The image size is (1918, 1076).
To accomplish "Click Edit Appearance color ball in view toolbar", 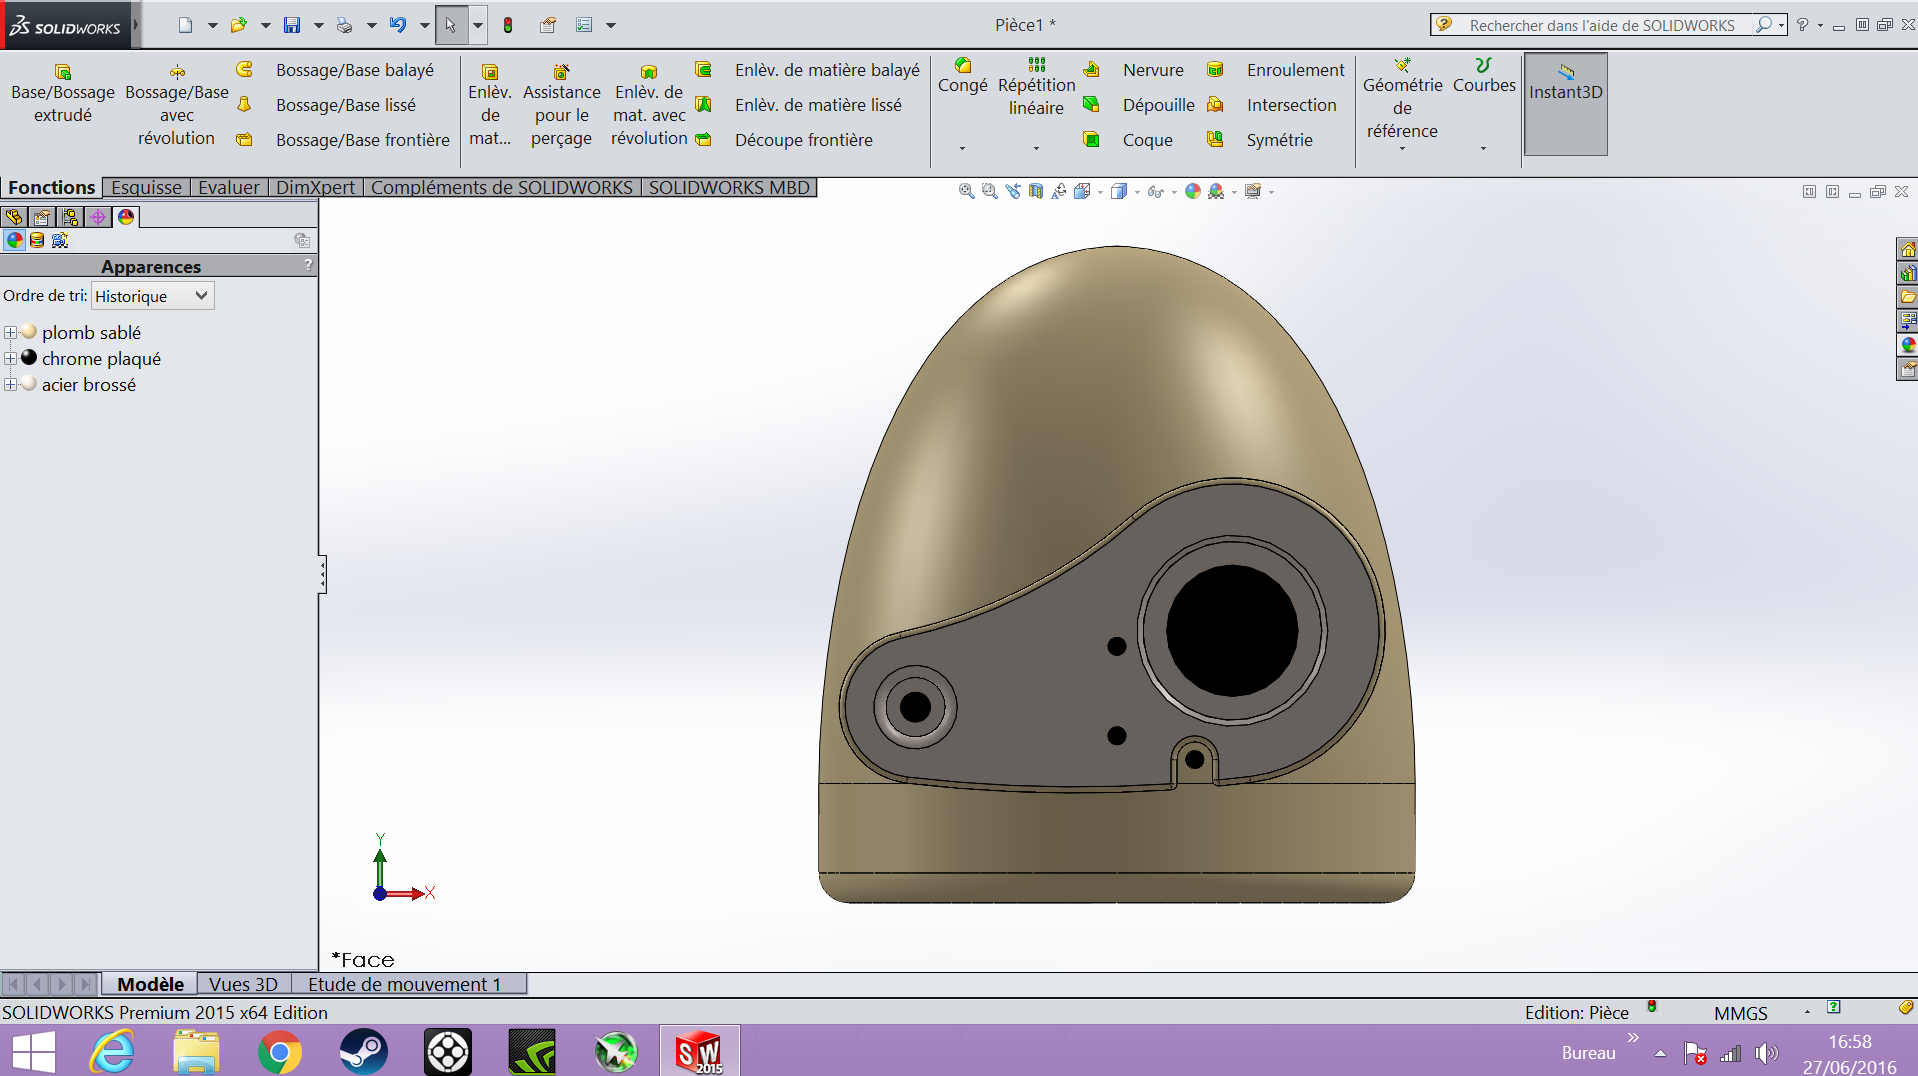I will [1193, 191].
